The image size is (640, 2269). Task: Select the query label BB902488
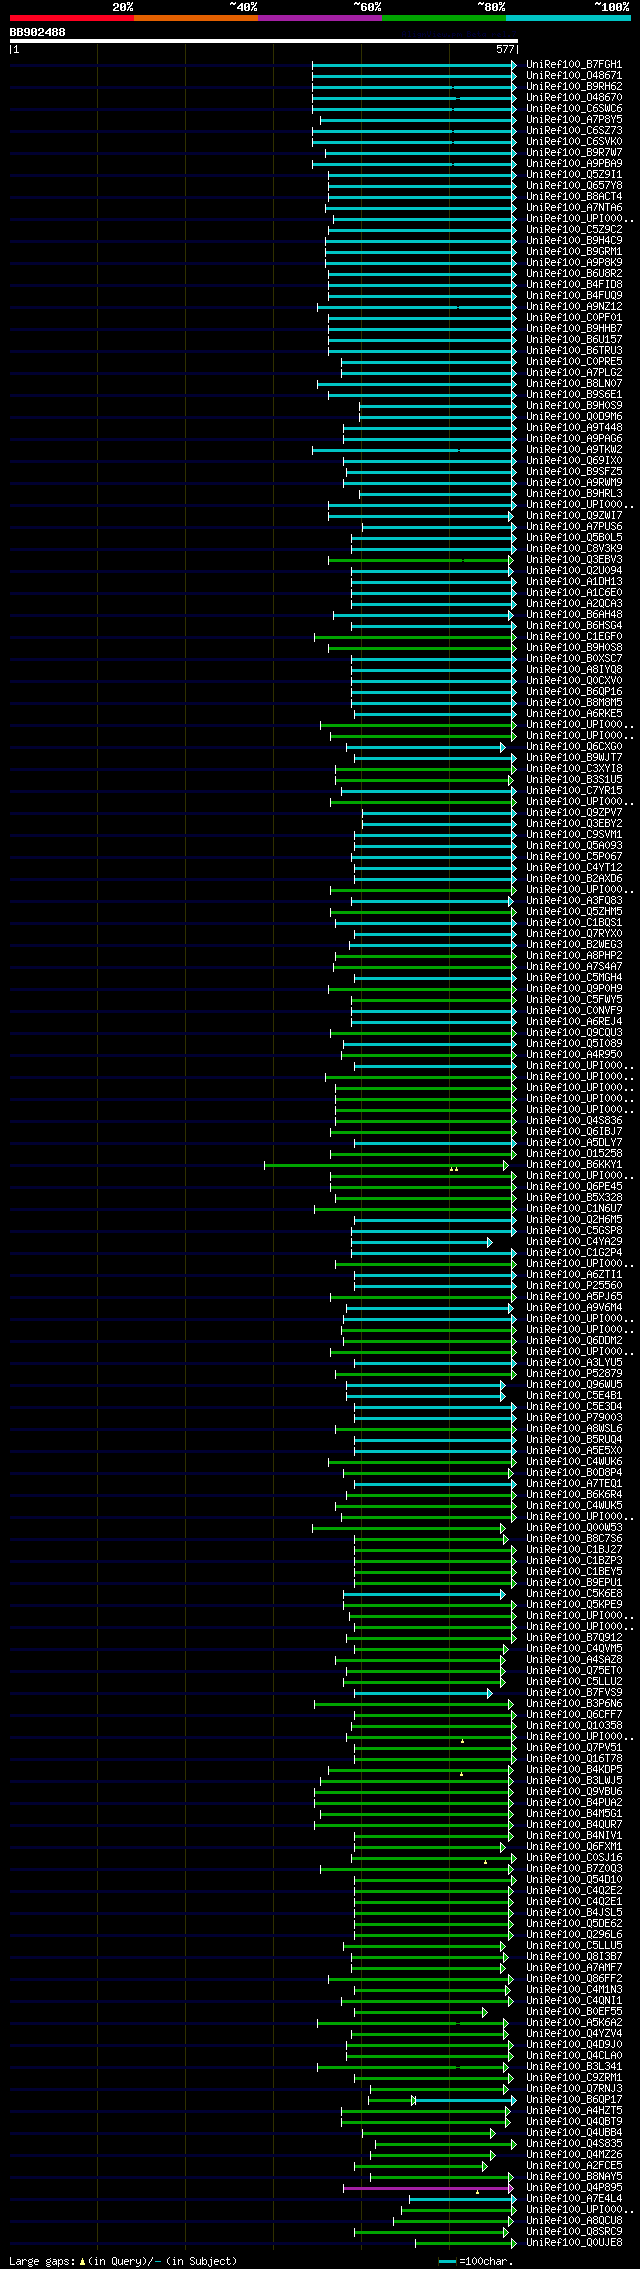click(x=38, y=32)
